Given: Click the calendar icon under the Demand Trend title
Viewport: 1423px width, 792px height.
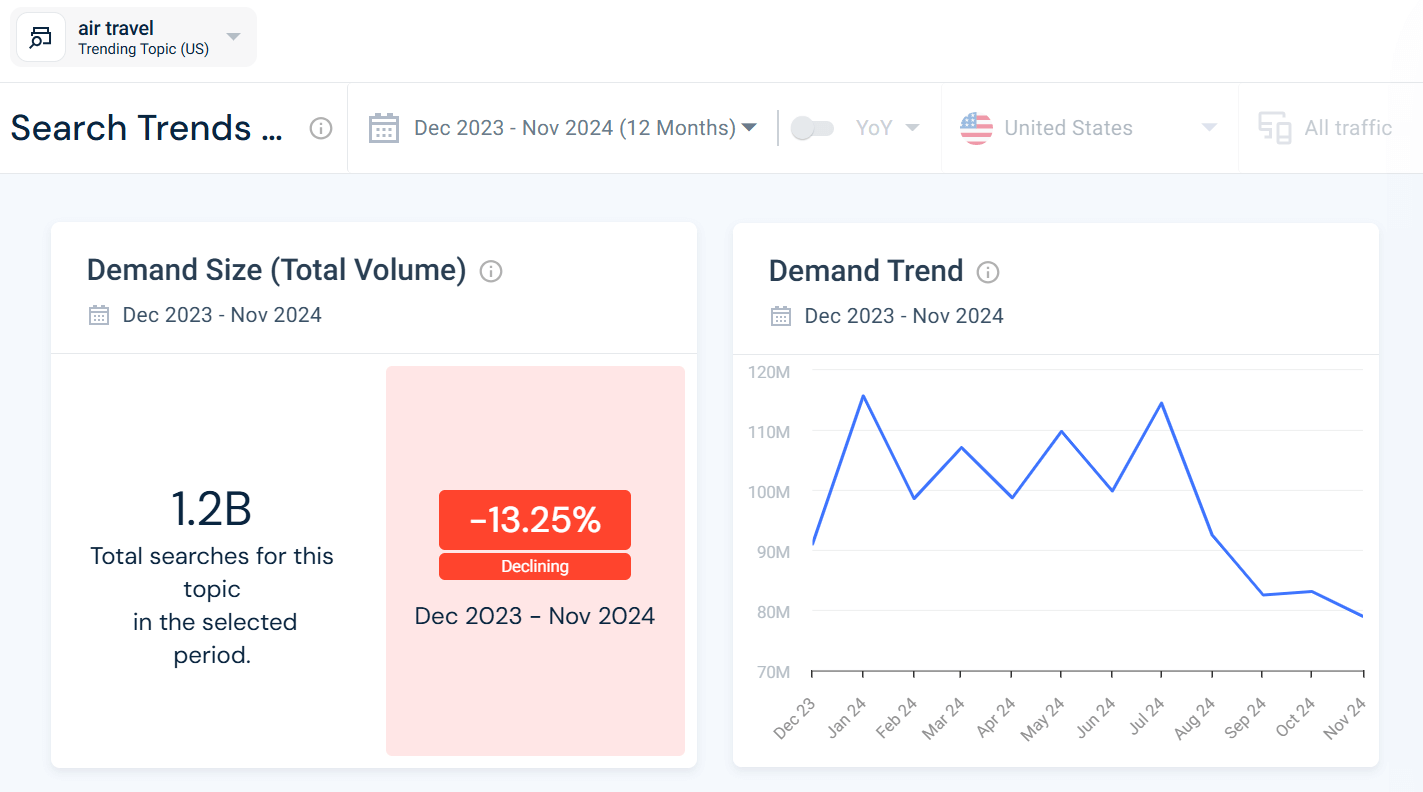Looking at the screenshot, I should coord(780,315).
